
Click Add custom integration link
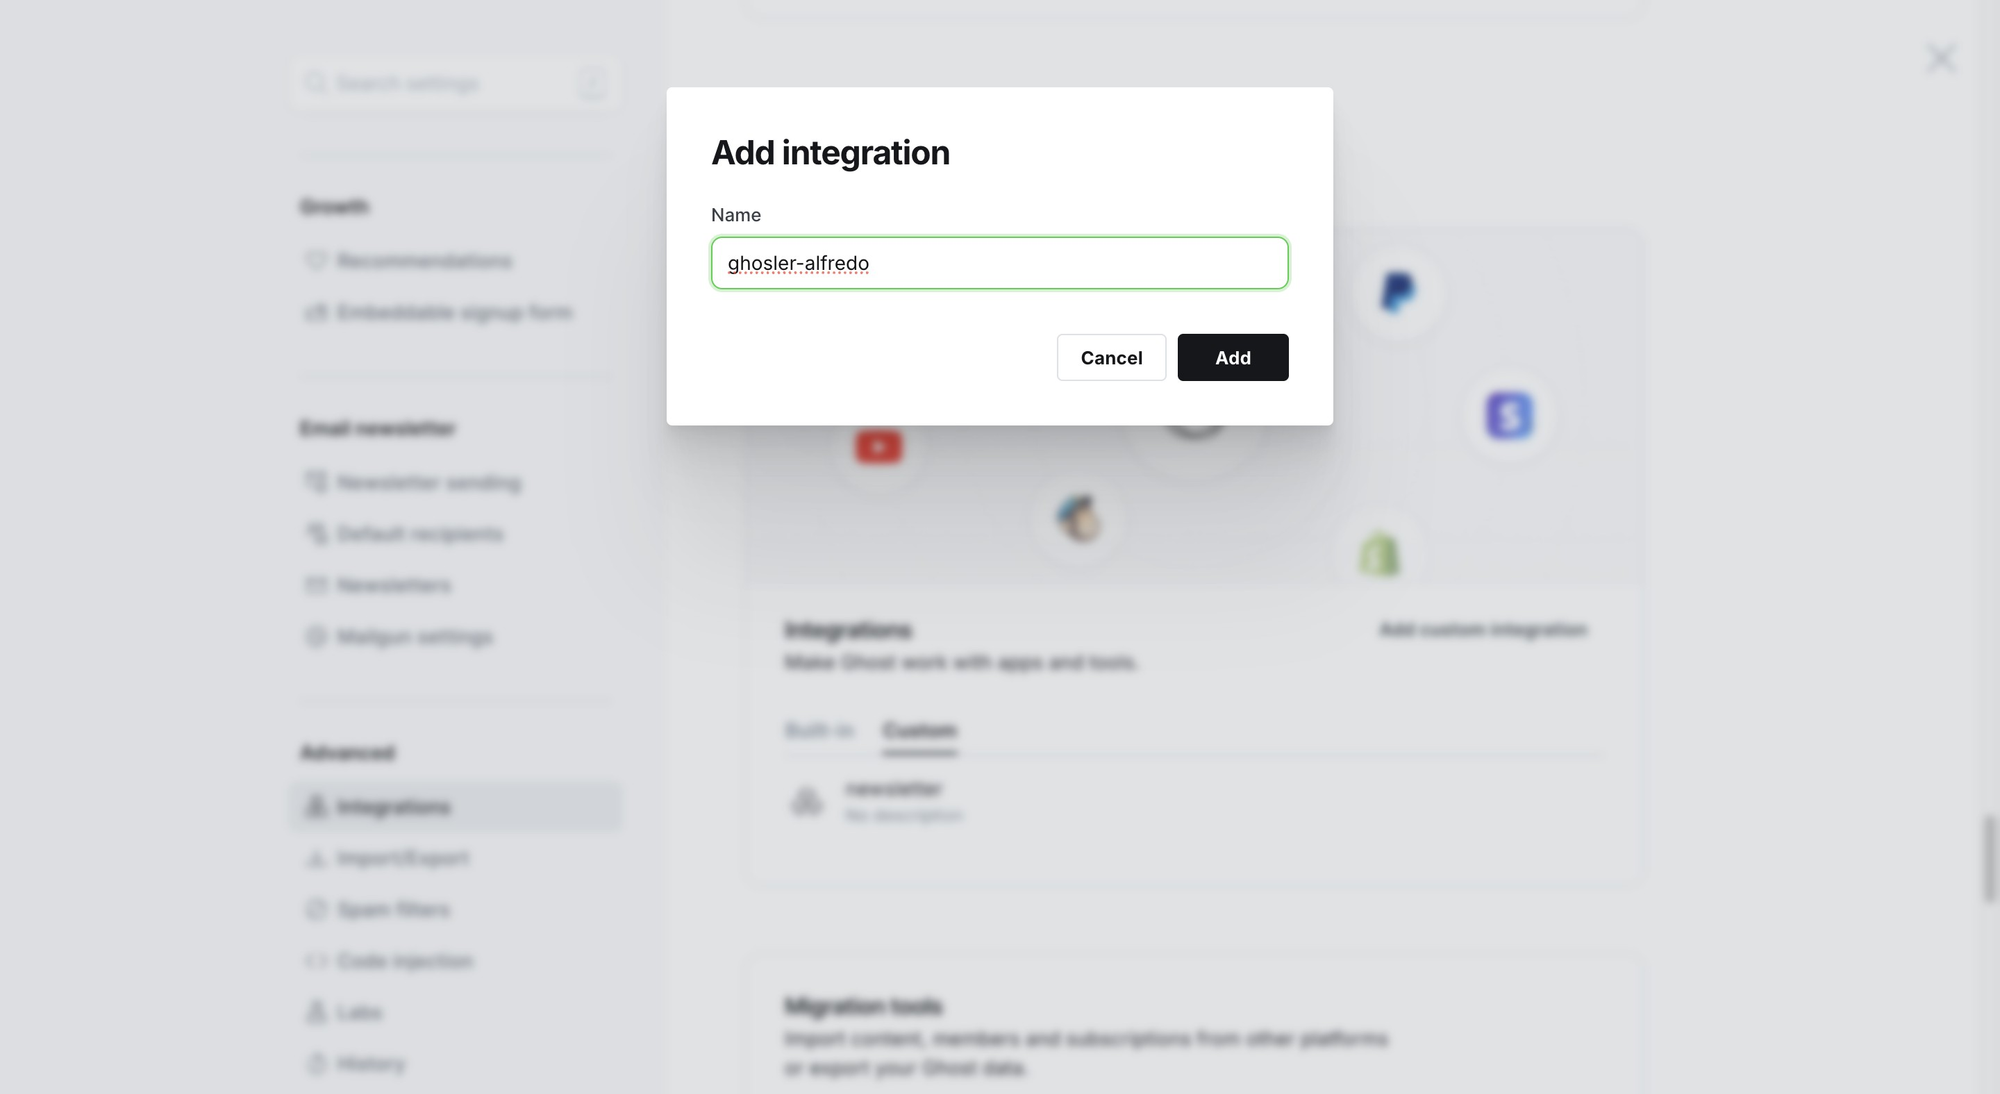click(x=1483, y=629)
